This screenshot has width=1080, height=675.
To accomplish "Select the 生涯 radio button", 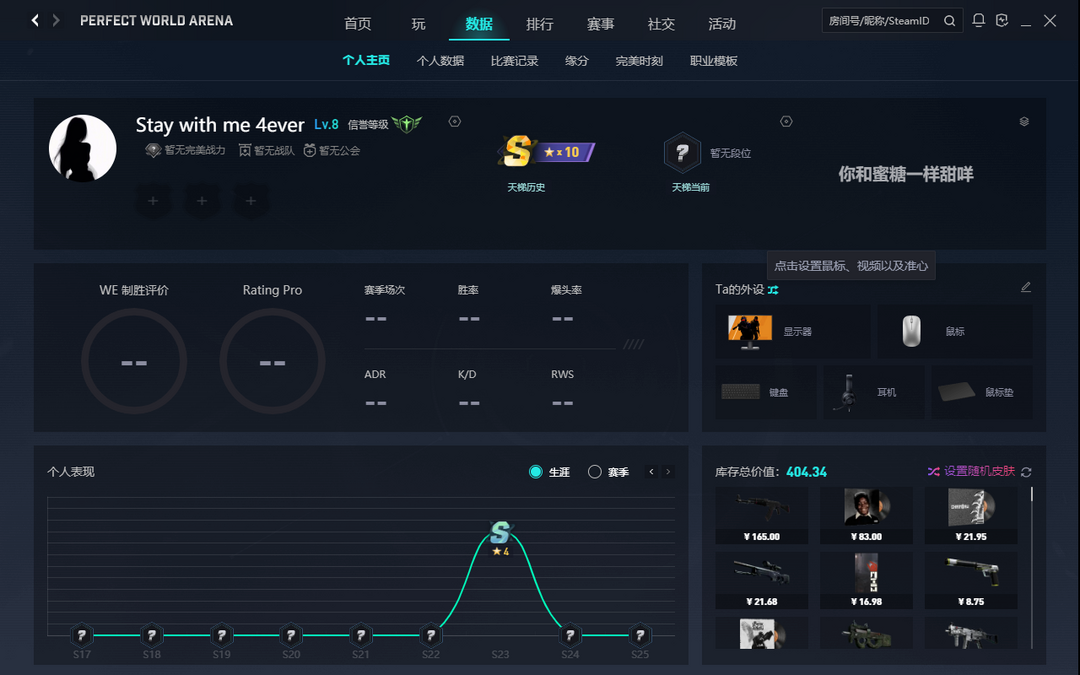I will coord(535,472).
